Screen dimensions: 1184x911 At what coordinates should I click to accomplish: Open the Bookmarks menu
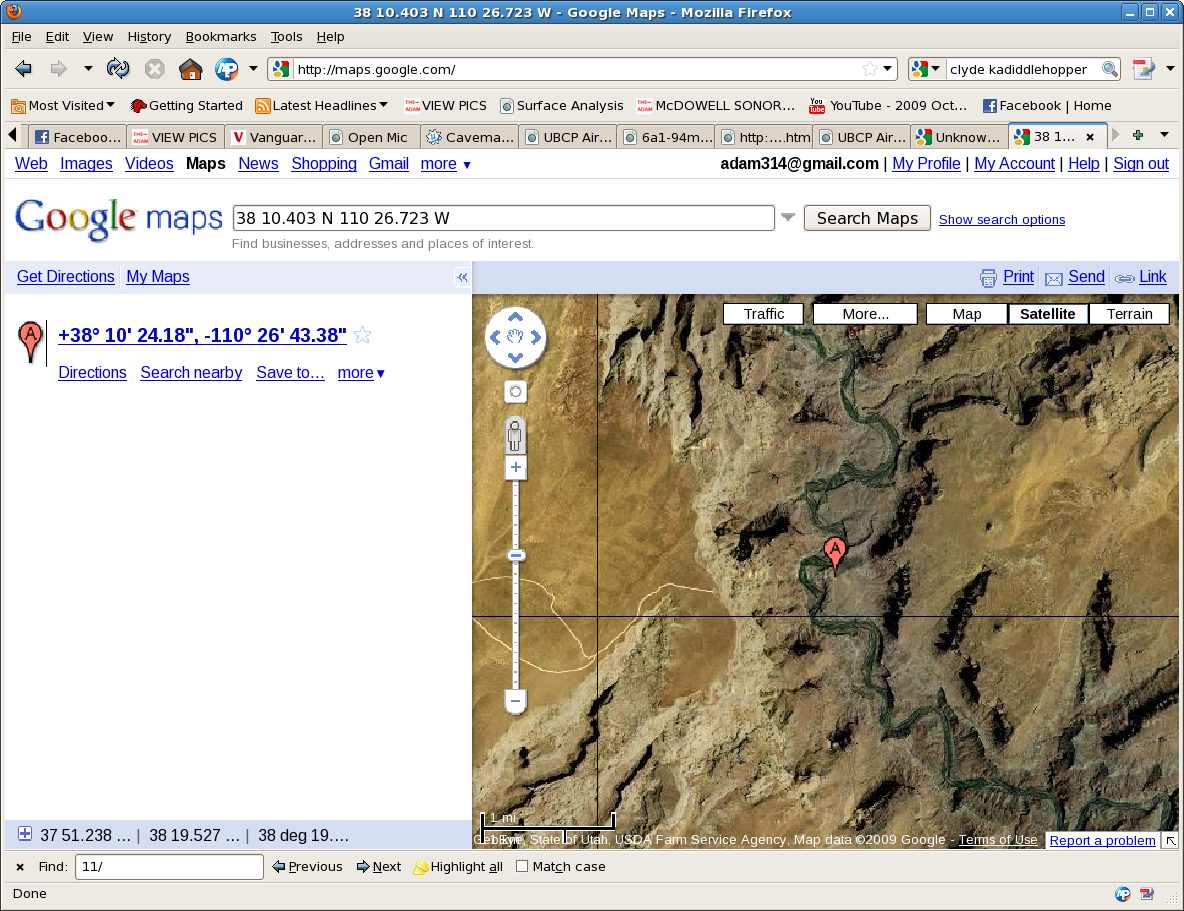pos(221,36)
